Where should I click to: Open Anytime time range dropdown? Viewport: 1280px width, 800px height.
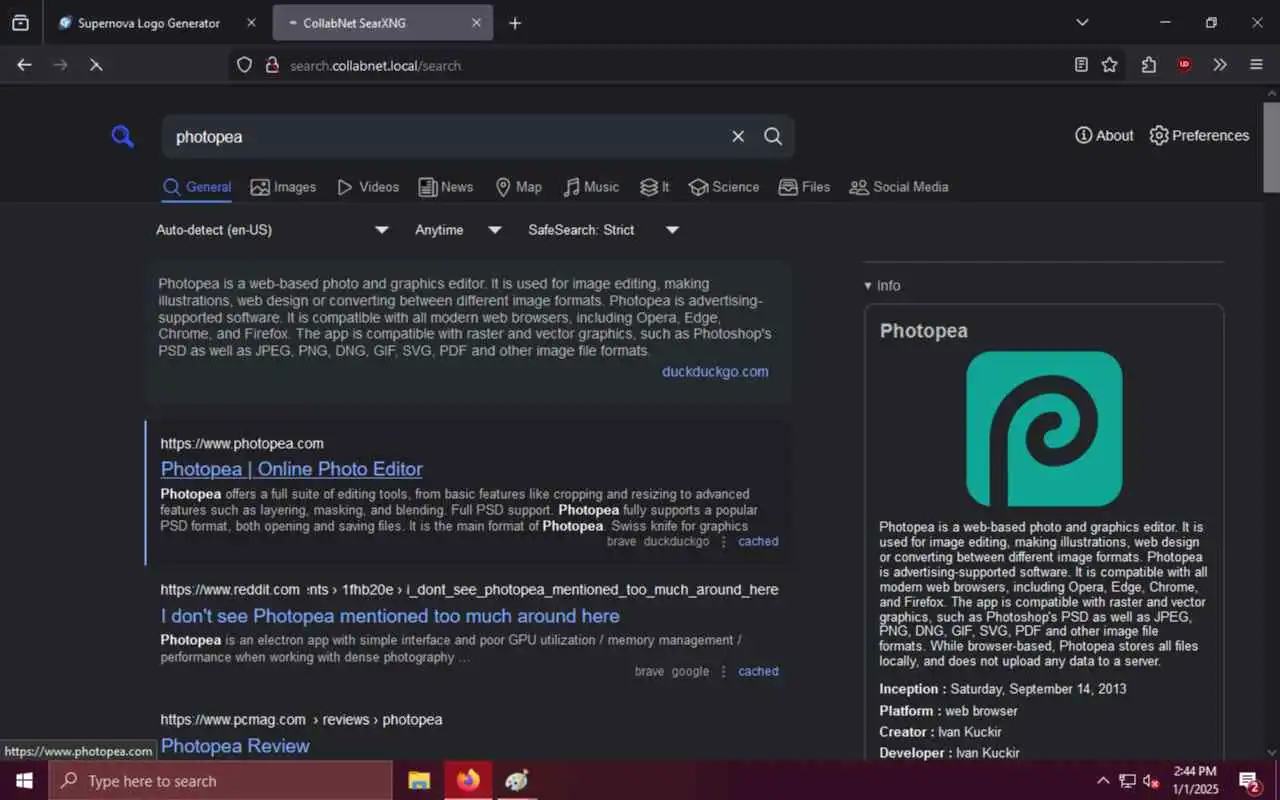click(x=458, y=230)
